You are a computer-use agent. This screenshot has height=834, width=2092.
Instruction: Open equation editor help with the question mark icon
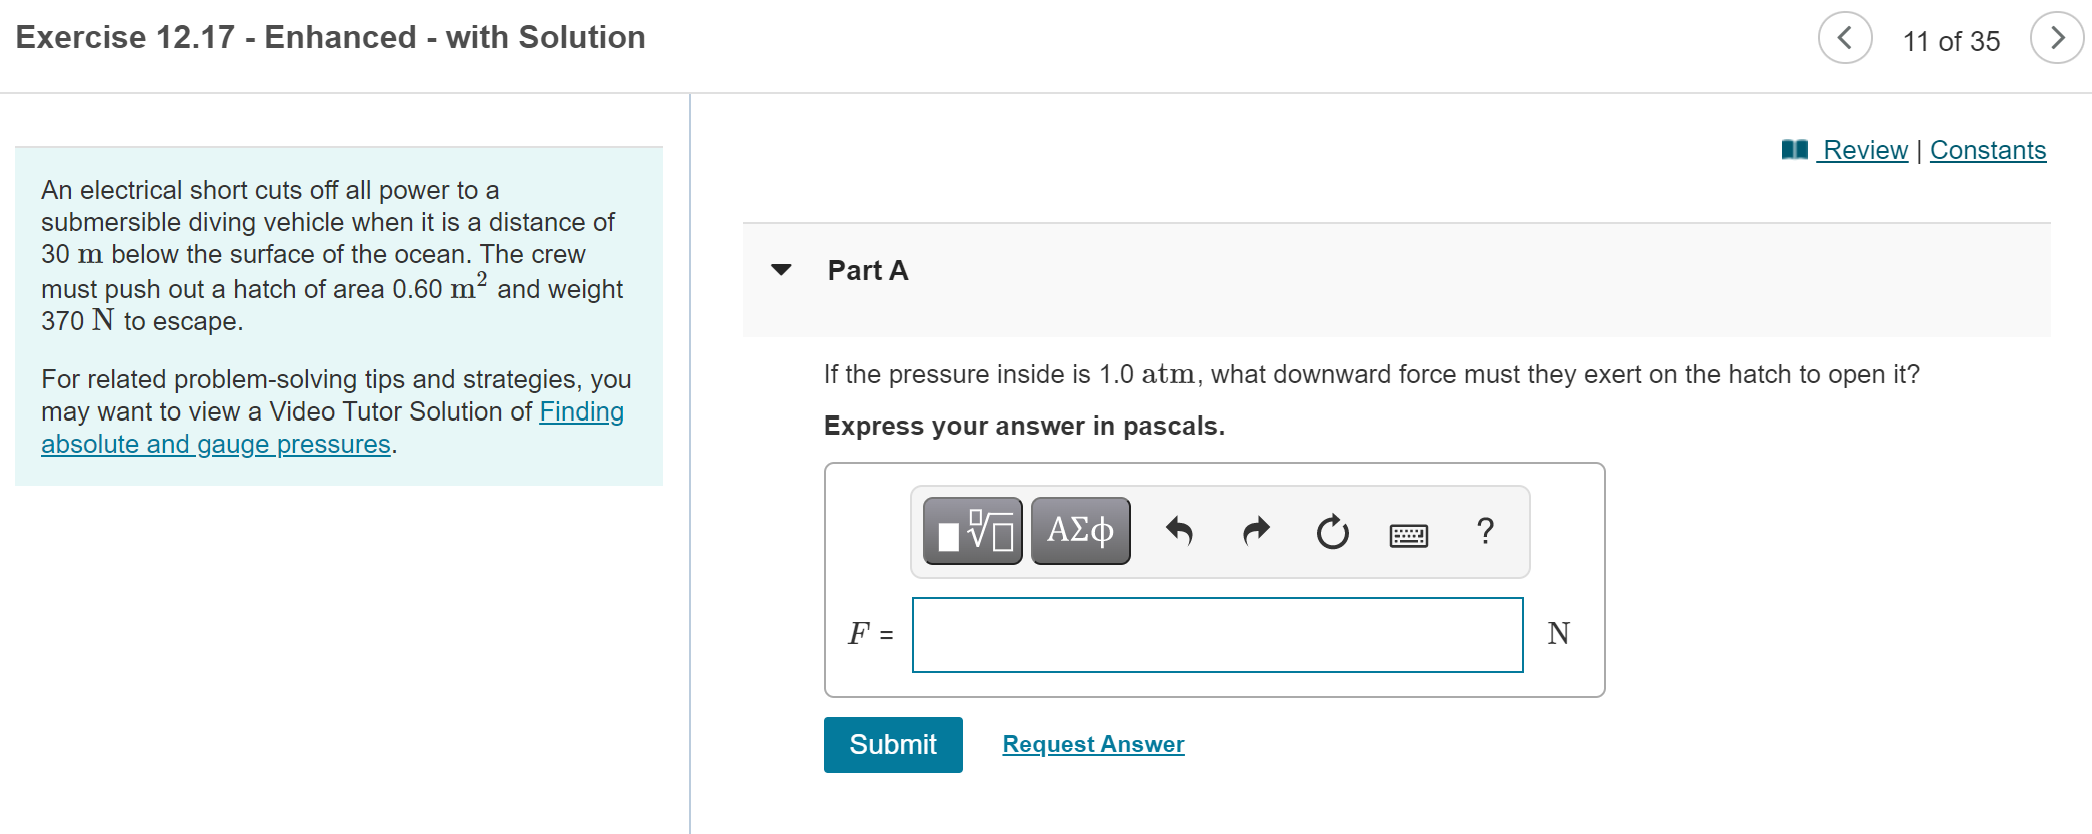click(x=1485, y=531)
